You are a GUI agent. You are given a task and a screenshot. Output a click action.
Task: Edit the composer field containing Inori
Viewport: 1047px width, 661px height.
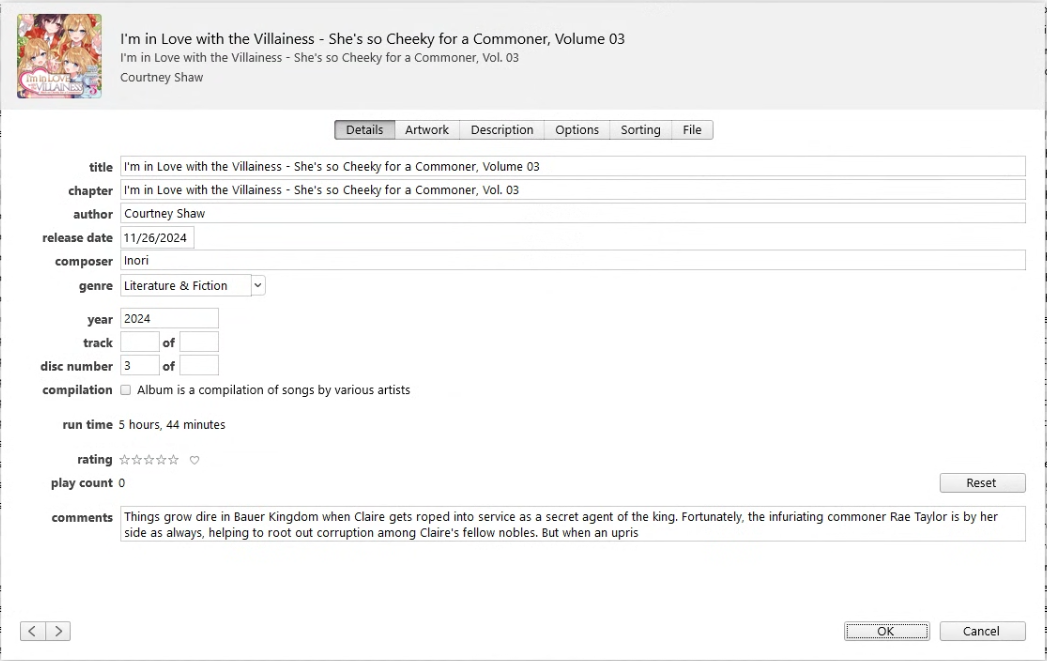[572, 261]
